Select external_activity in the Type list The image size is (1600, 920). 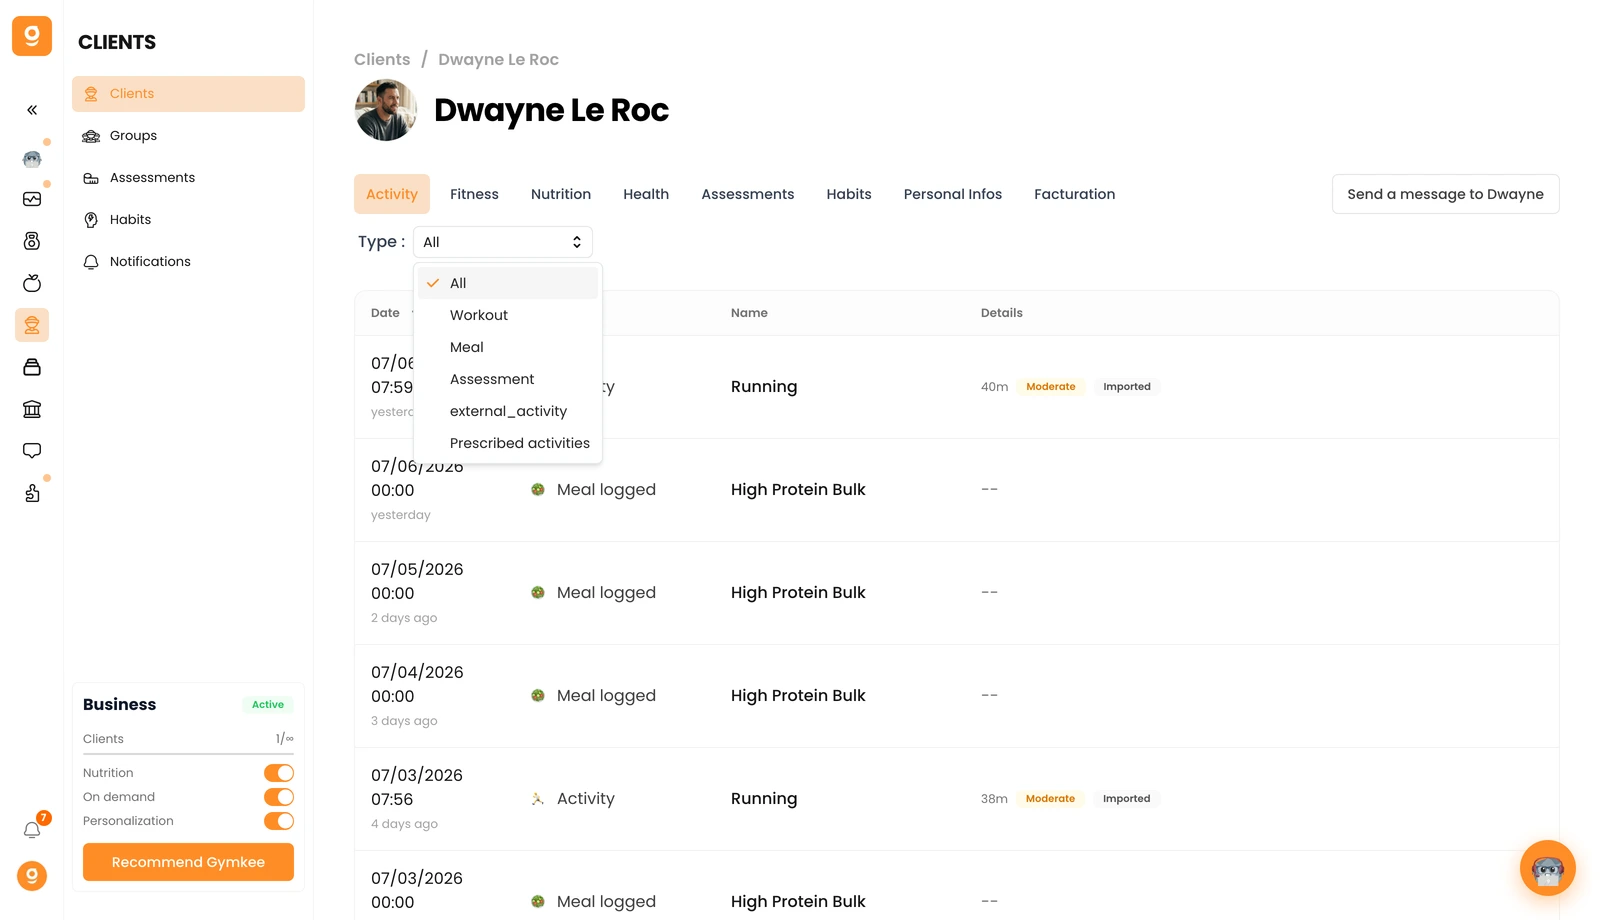point(508,411)
